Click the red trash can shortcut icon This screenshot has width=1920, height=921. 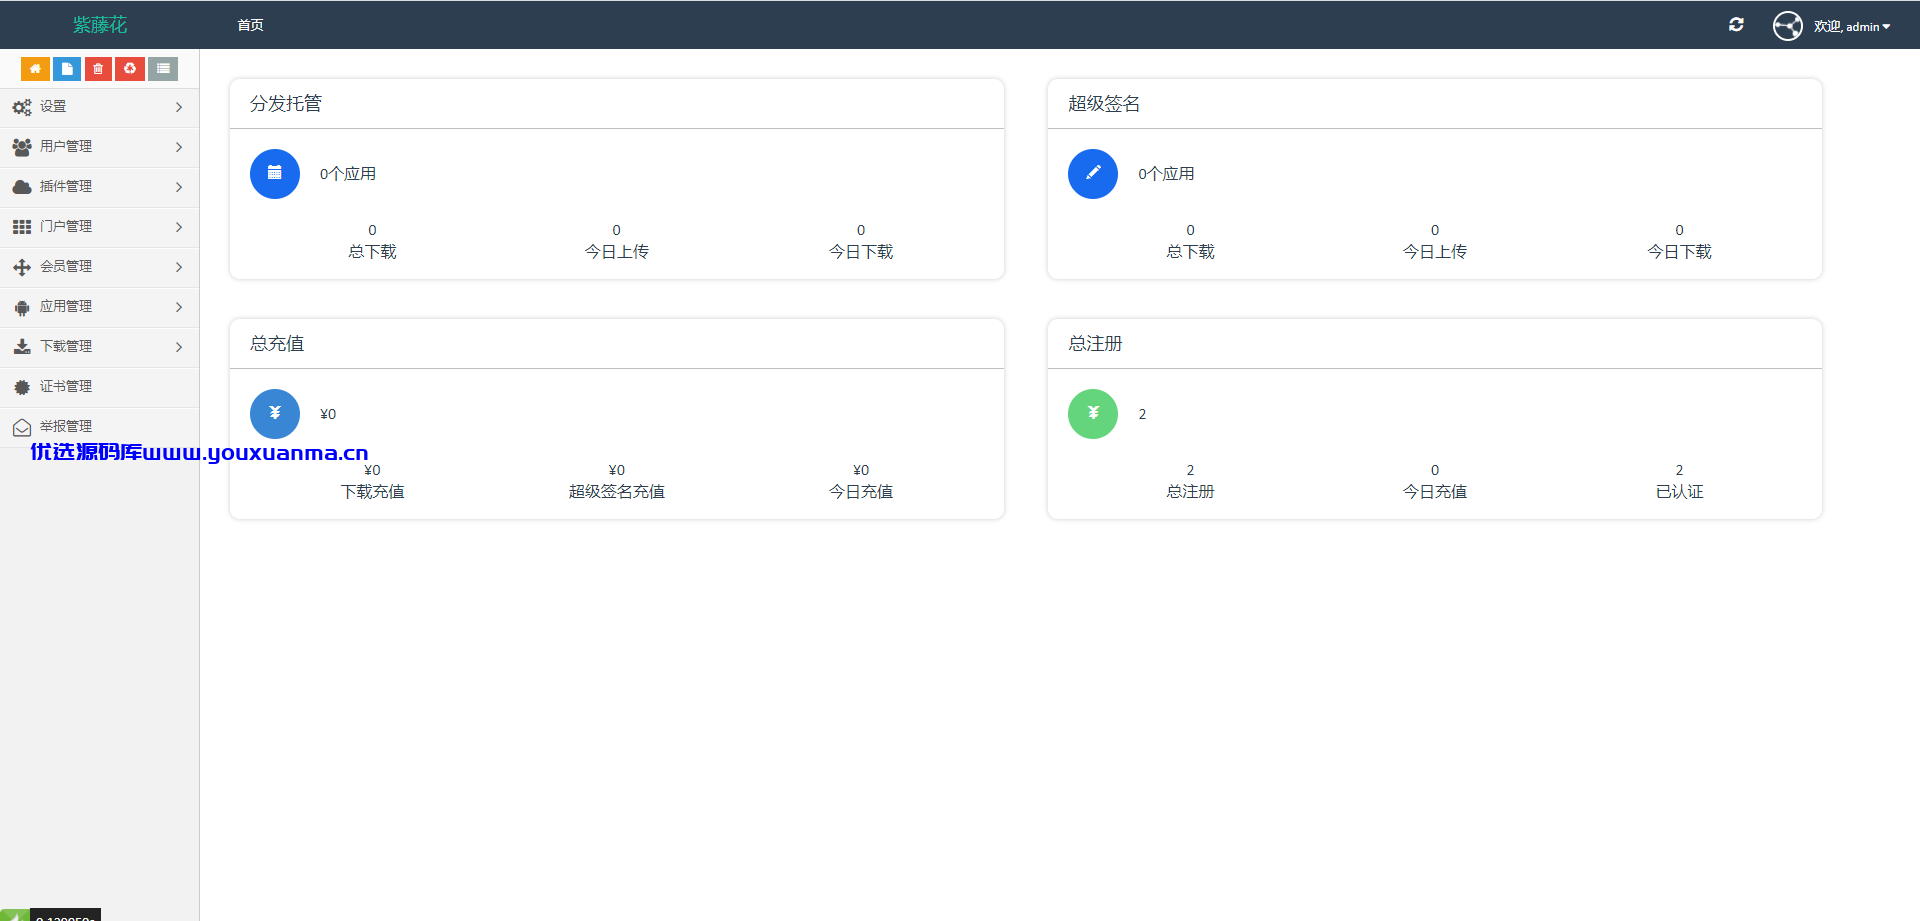coord(98,69)
